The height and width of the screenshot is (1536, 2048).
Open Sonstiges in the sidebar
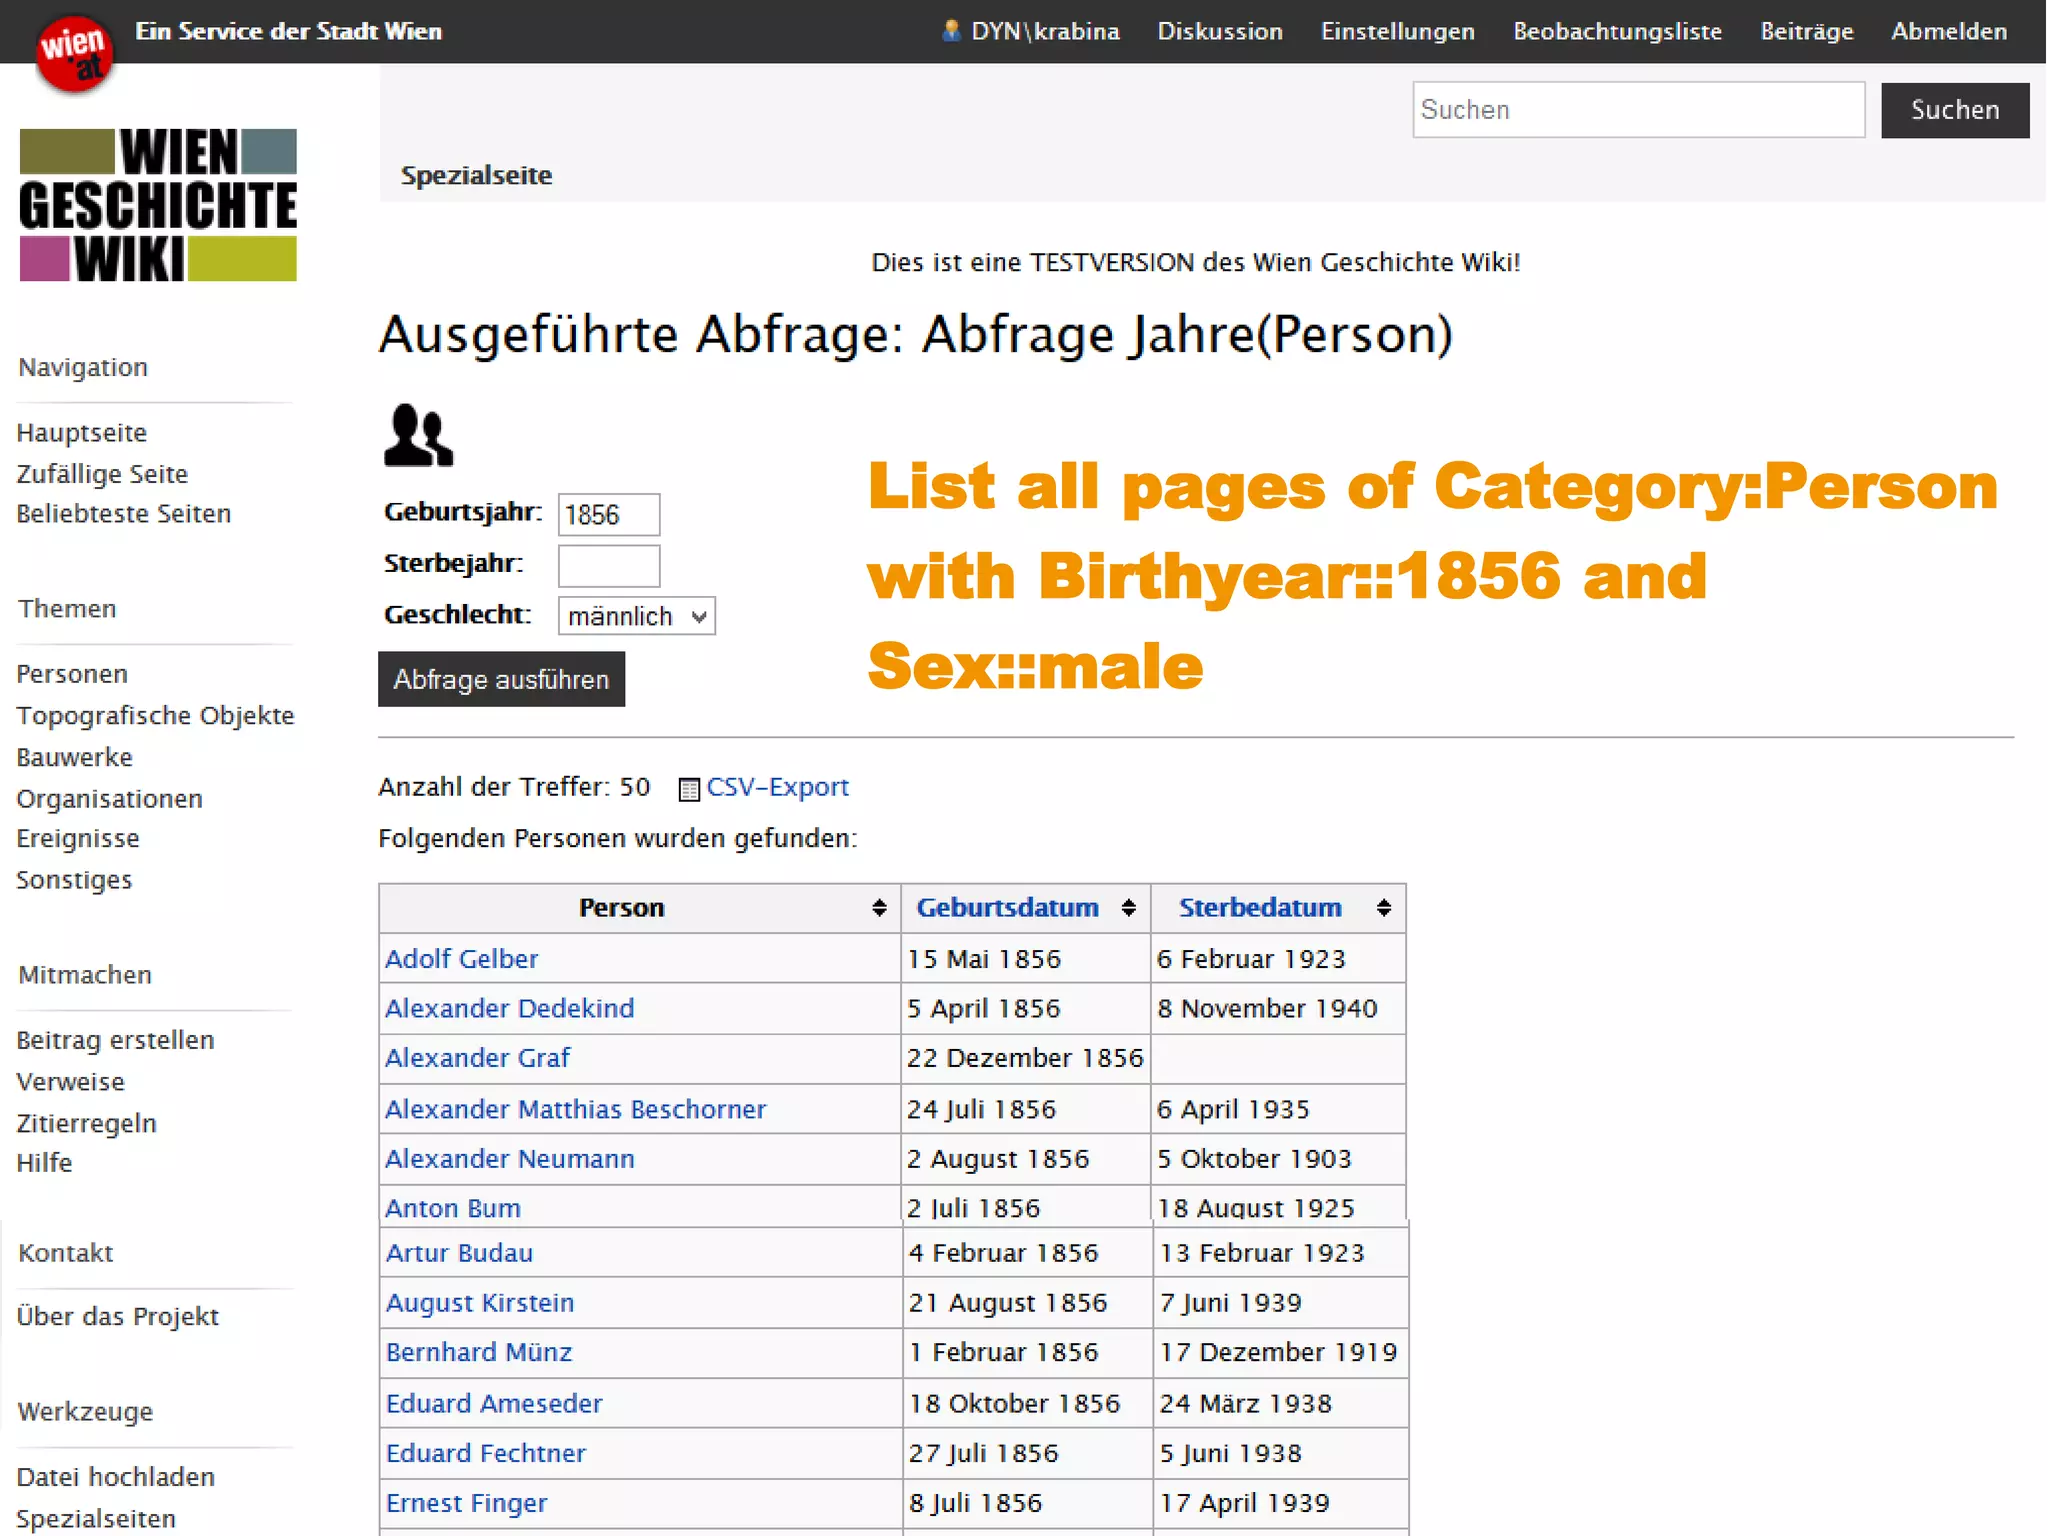pyautogui.click(x=74, y=880)
